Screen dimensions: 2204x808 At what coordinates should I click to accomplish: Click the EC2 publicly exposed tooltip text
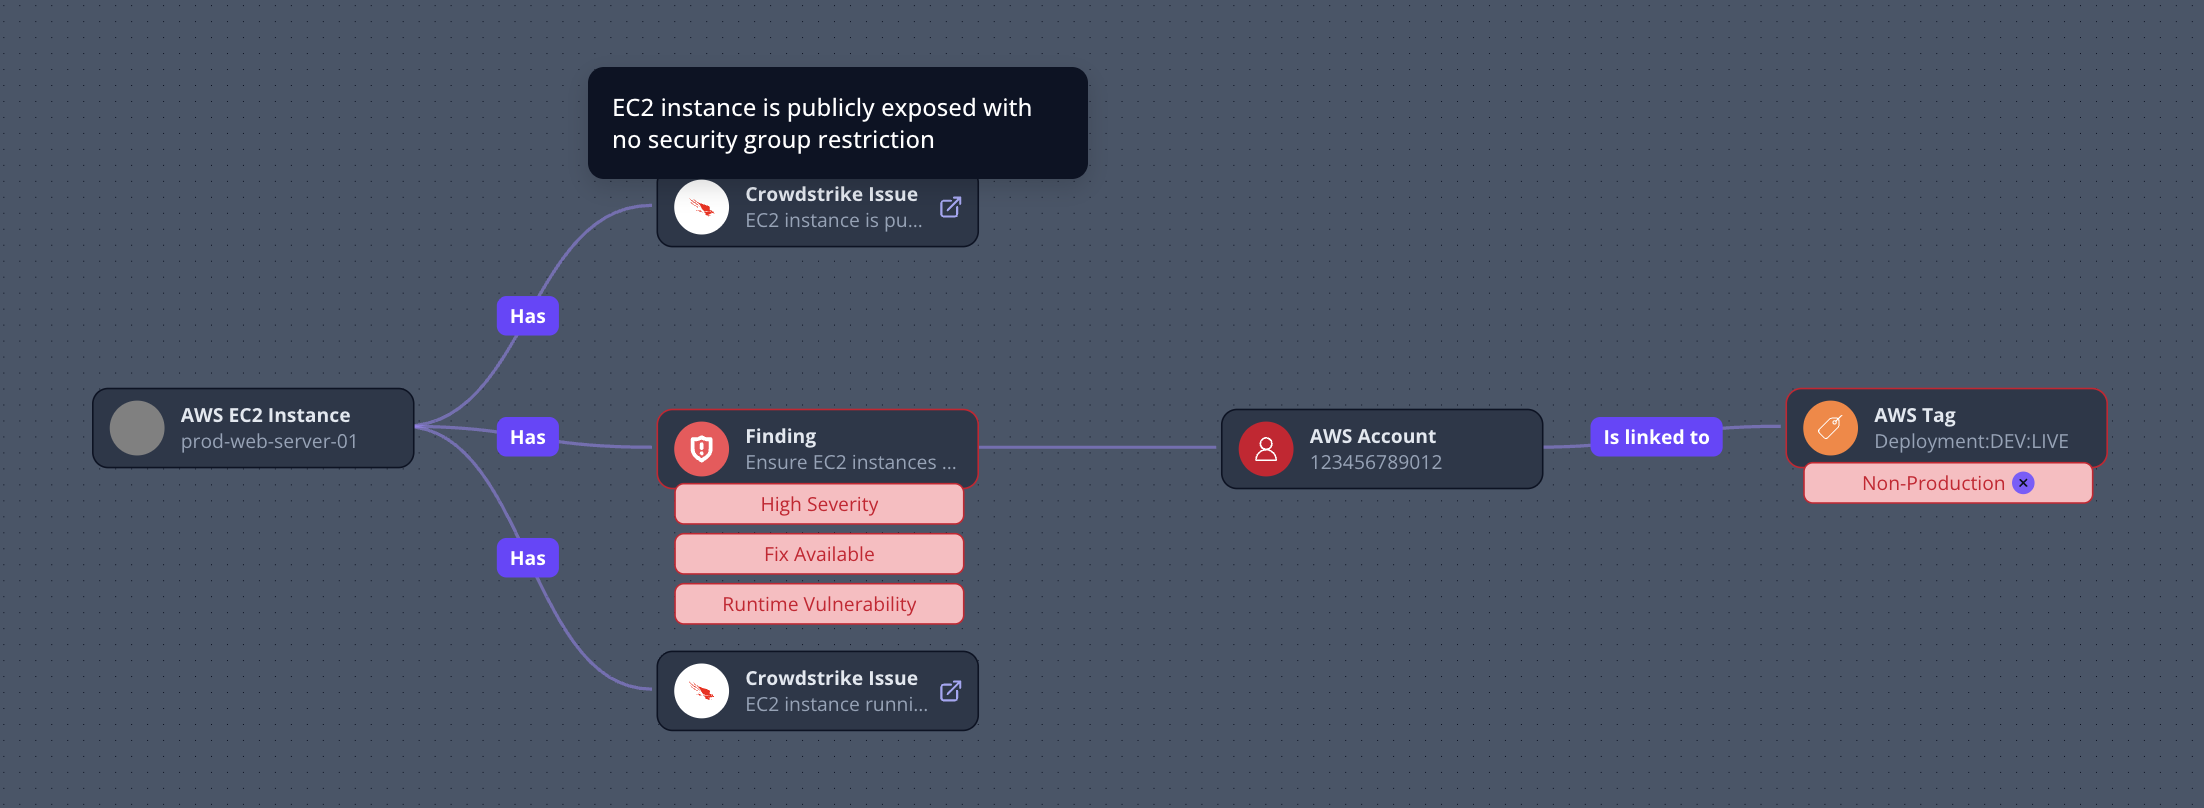(x=822, y=123)
